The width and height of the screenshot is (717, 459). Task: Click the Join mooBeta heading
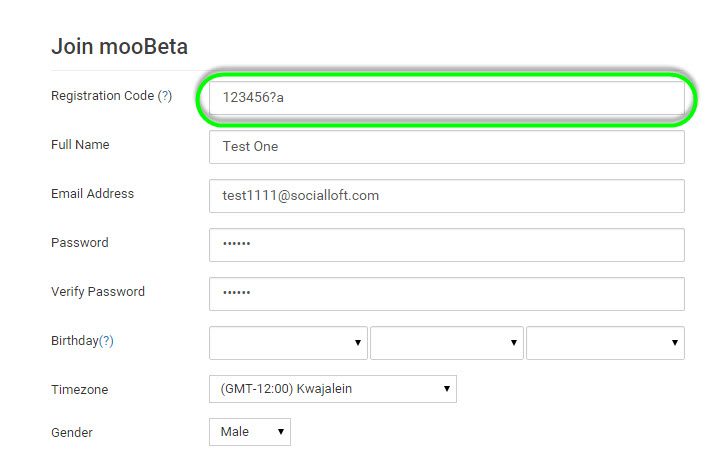[x=119, y=46]
